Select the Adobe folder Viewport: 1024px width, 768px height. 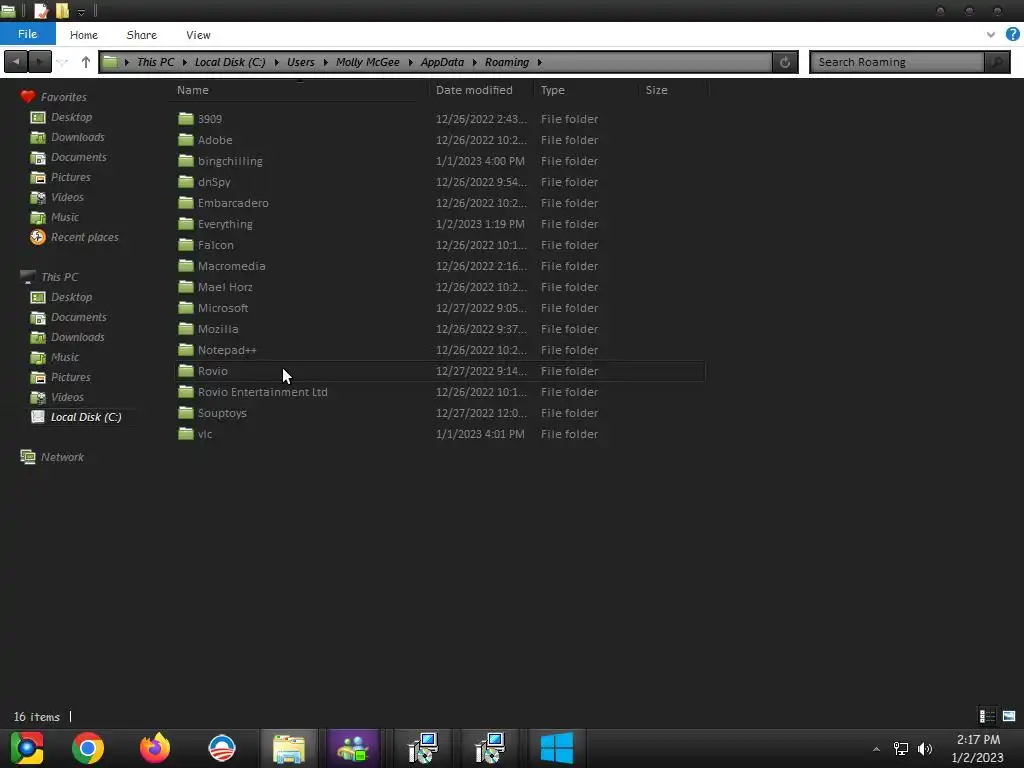(x=440, y=140)
